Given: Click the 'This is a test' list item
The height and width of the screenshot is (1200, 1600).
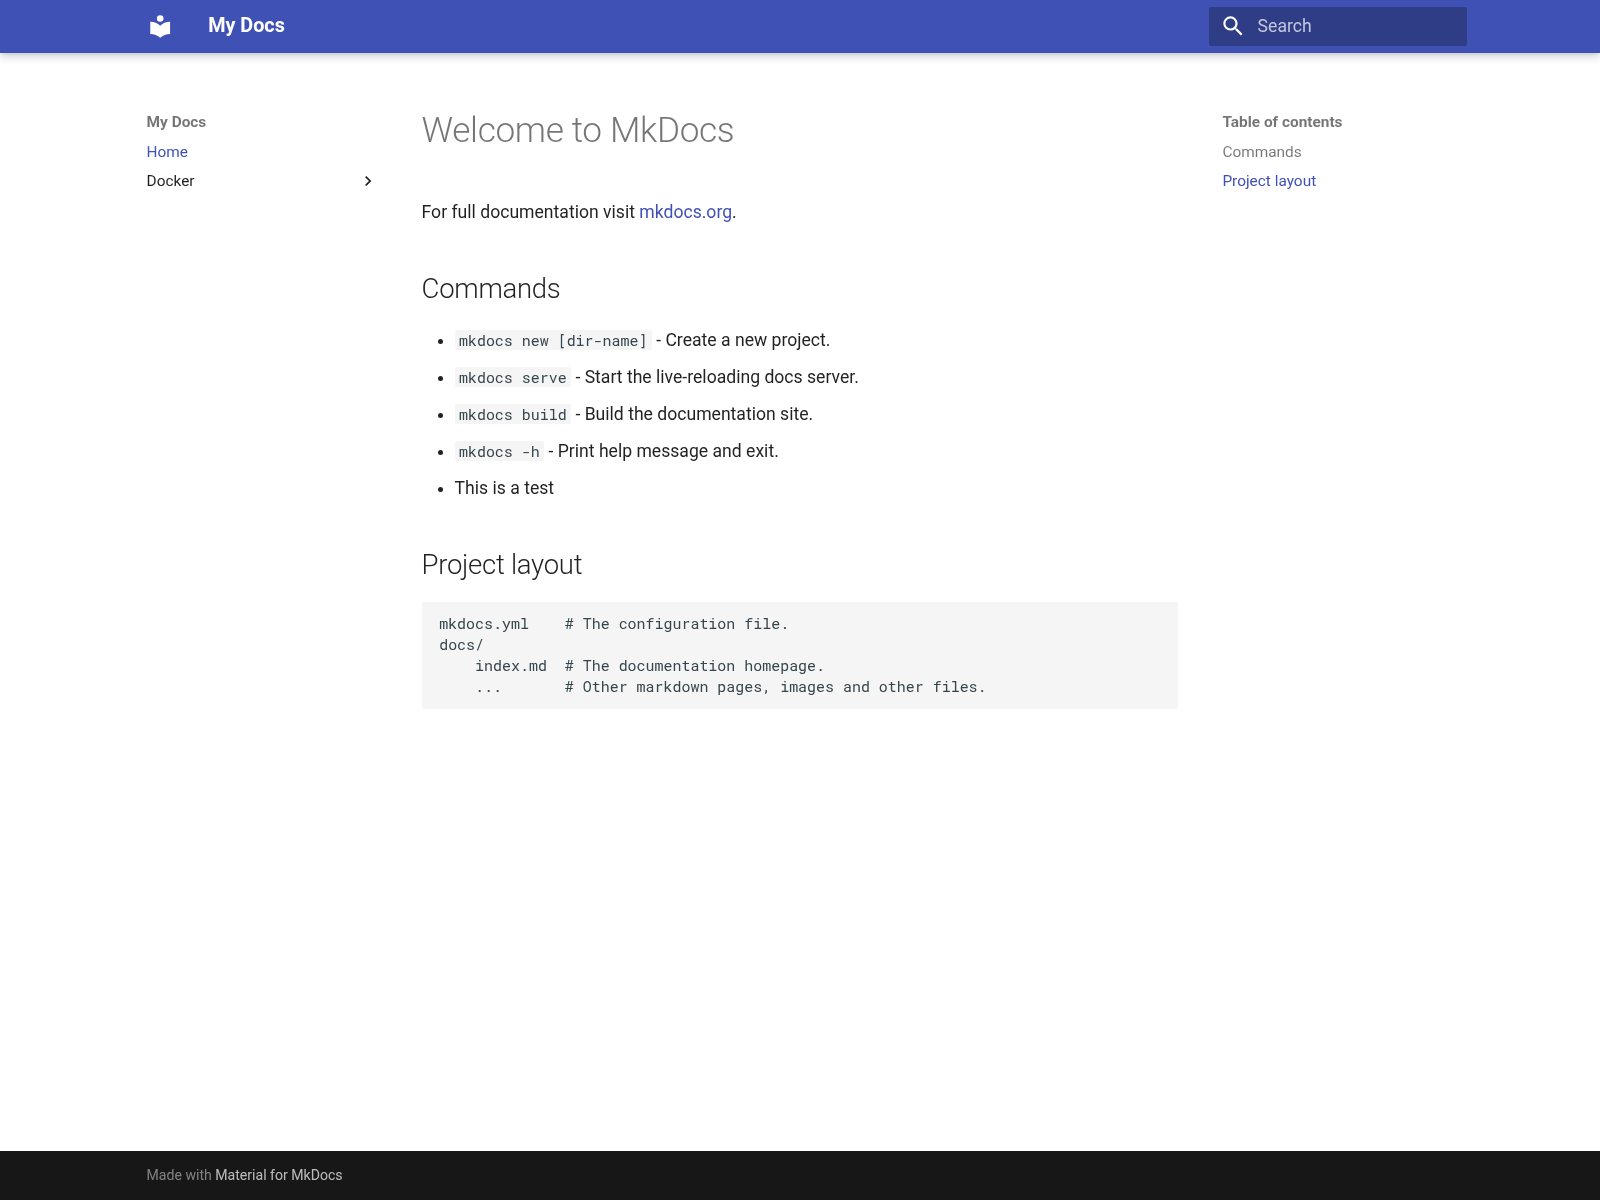Looking at the screenshot, I should (504, 488).
